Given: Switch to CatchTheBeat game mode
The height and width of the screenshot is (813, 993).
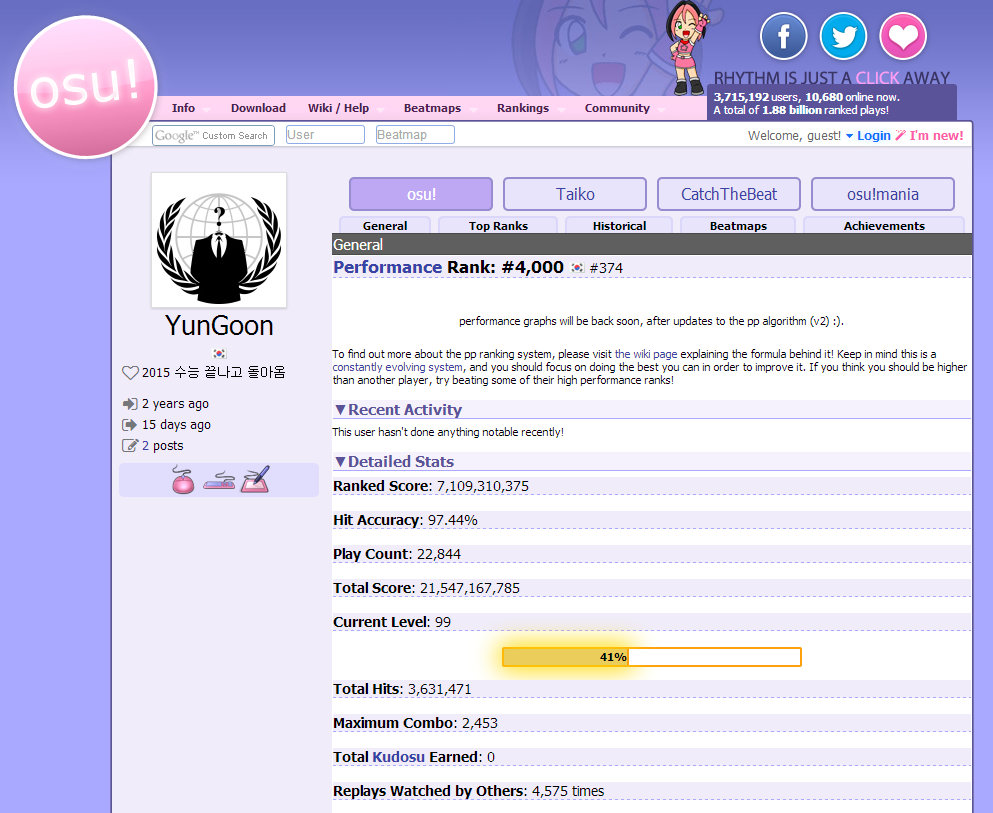Looking at the screenshot, I should [x=729, y=194].
